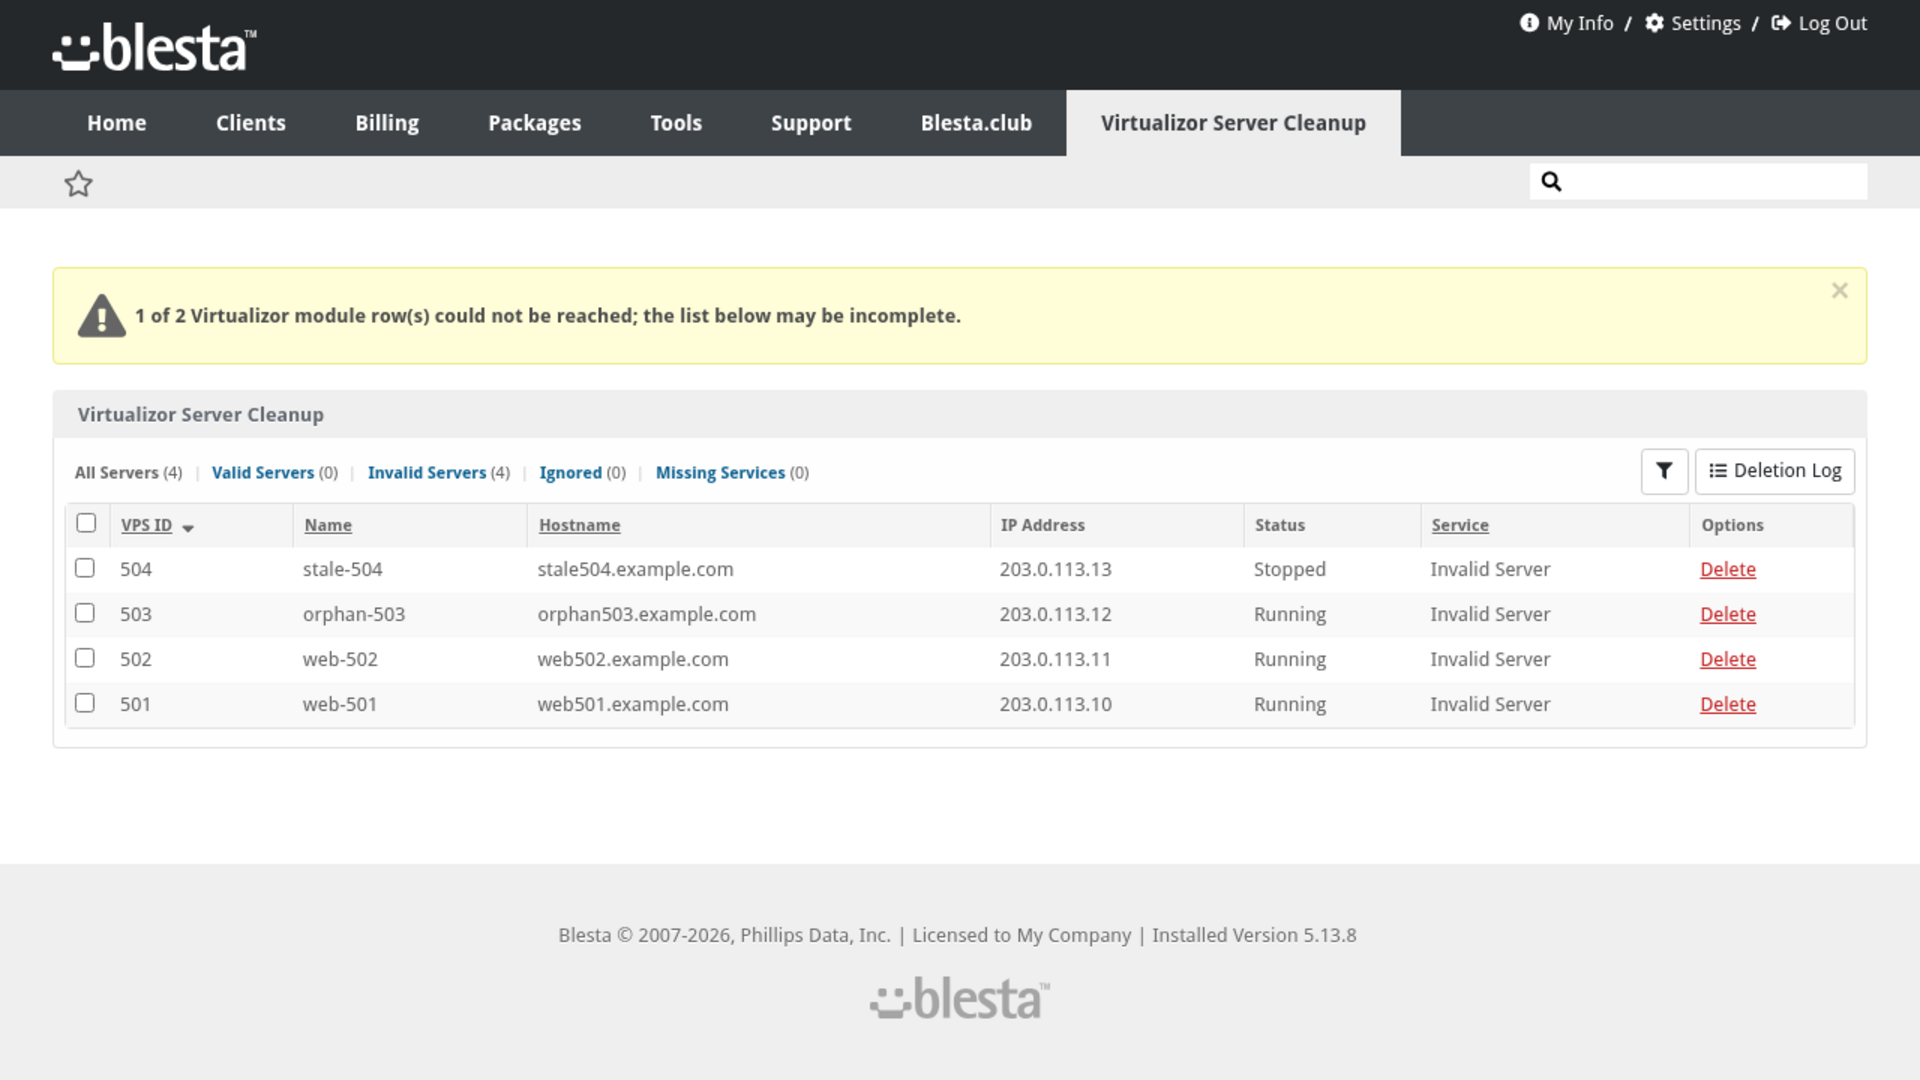Viewport: 1920px width, 1080px height.
Task: Click hostname web501.example.com
Action: coord(633,704)
